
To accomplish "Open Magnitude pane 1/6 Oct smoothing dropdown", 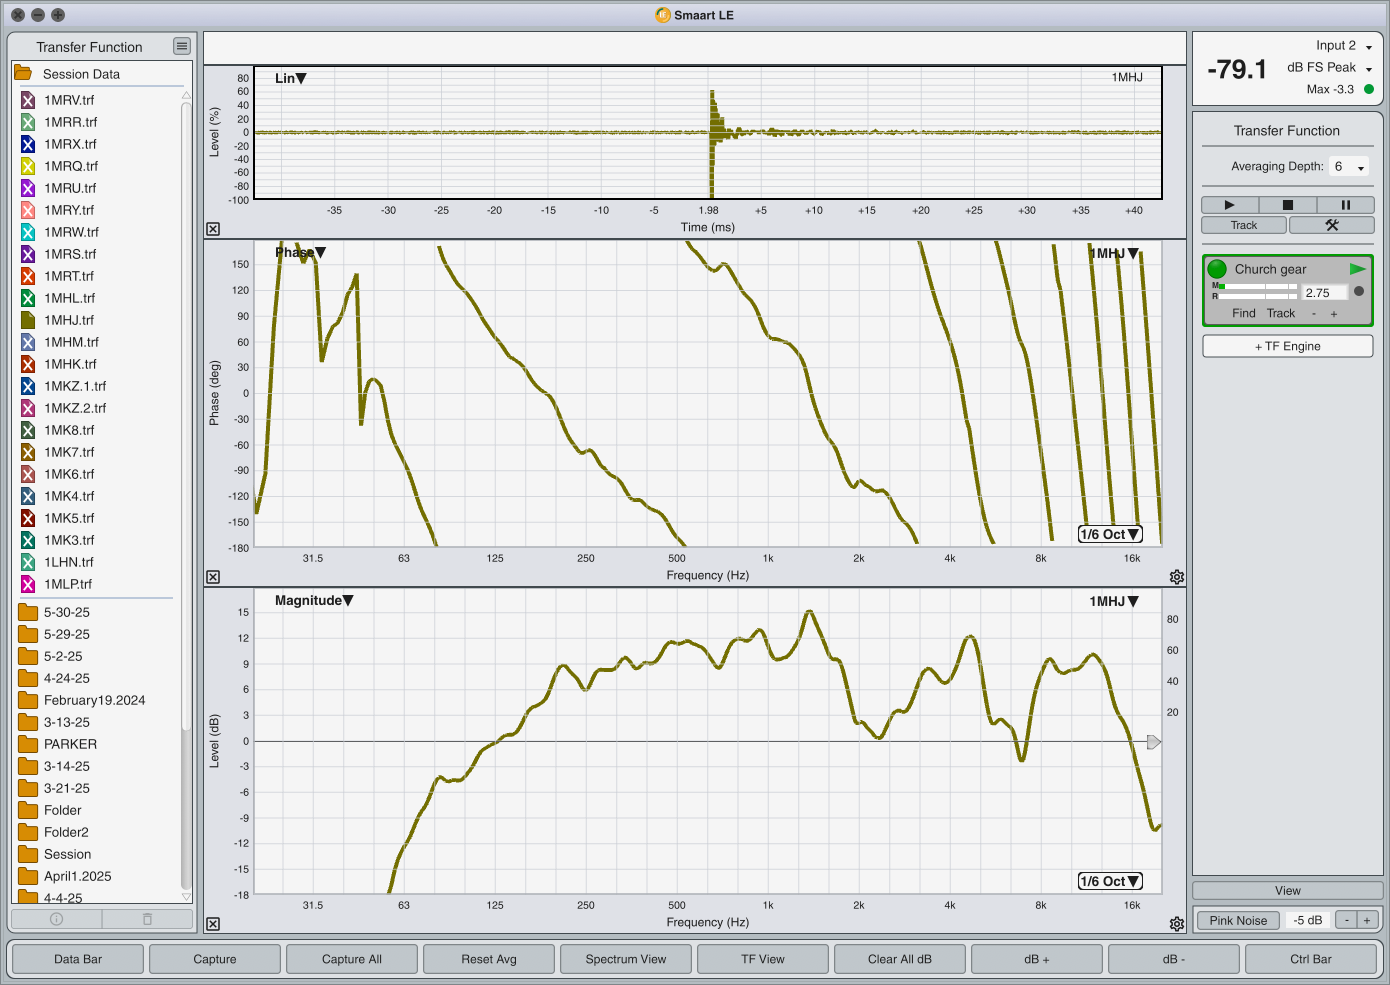I will (1110, 881).
